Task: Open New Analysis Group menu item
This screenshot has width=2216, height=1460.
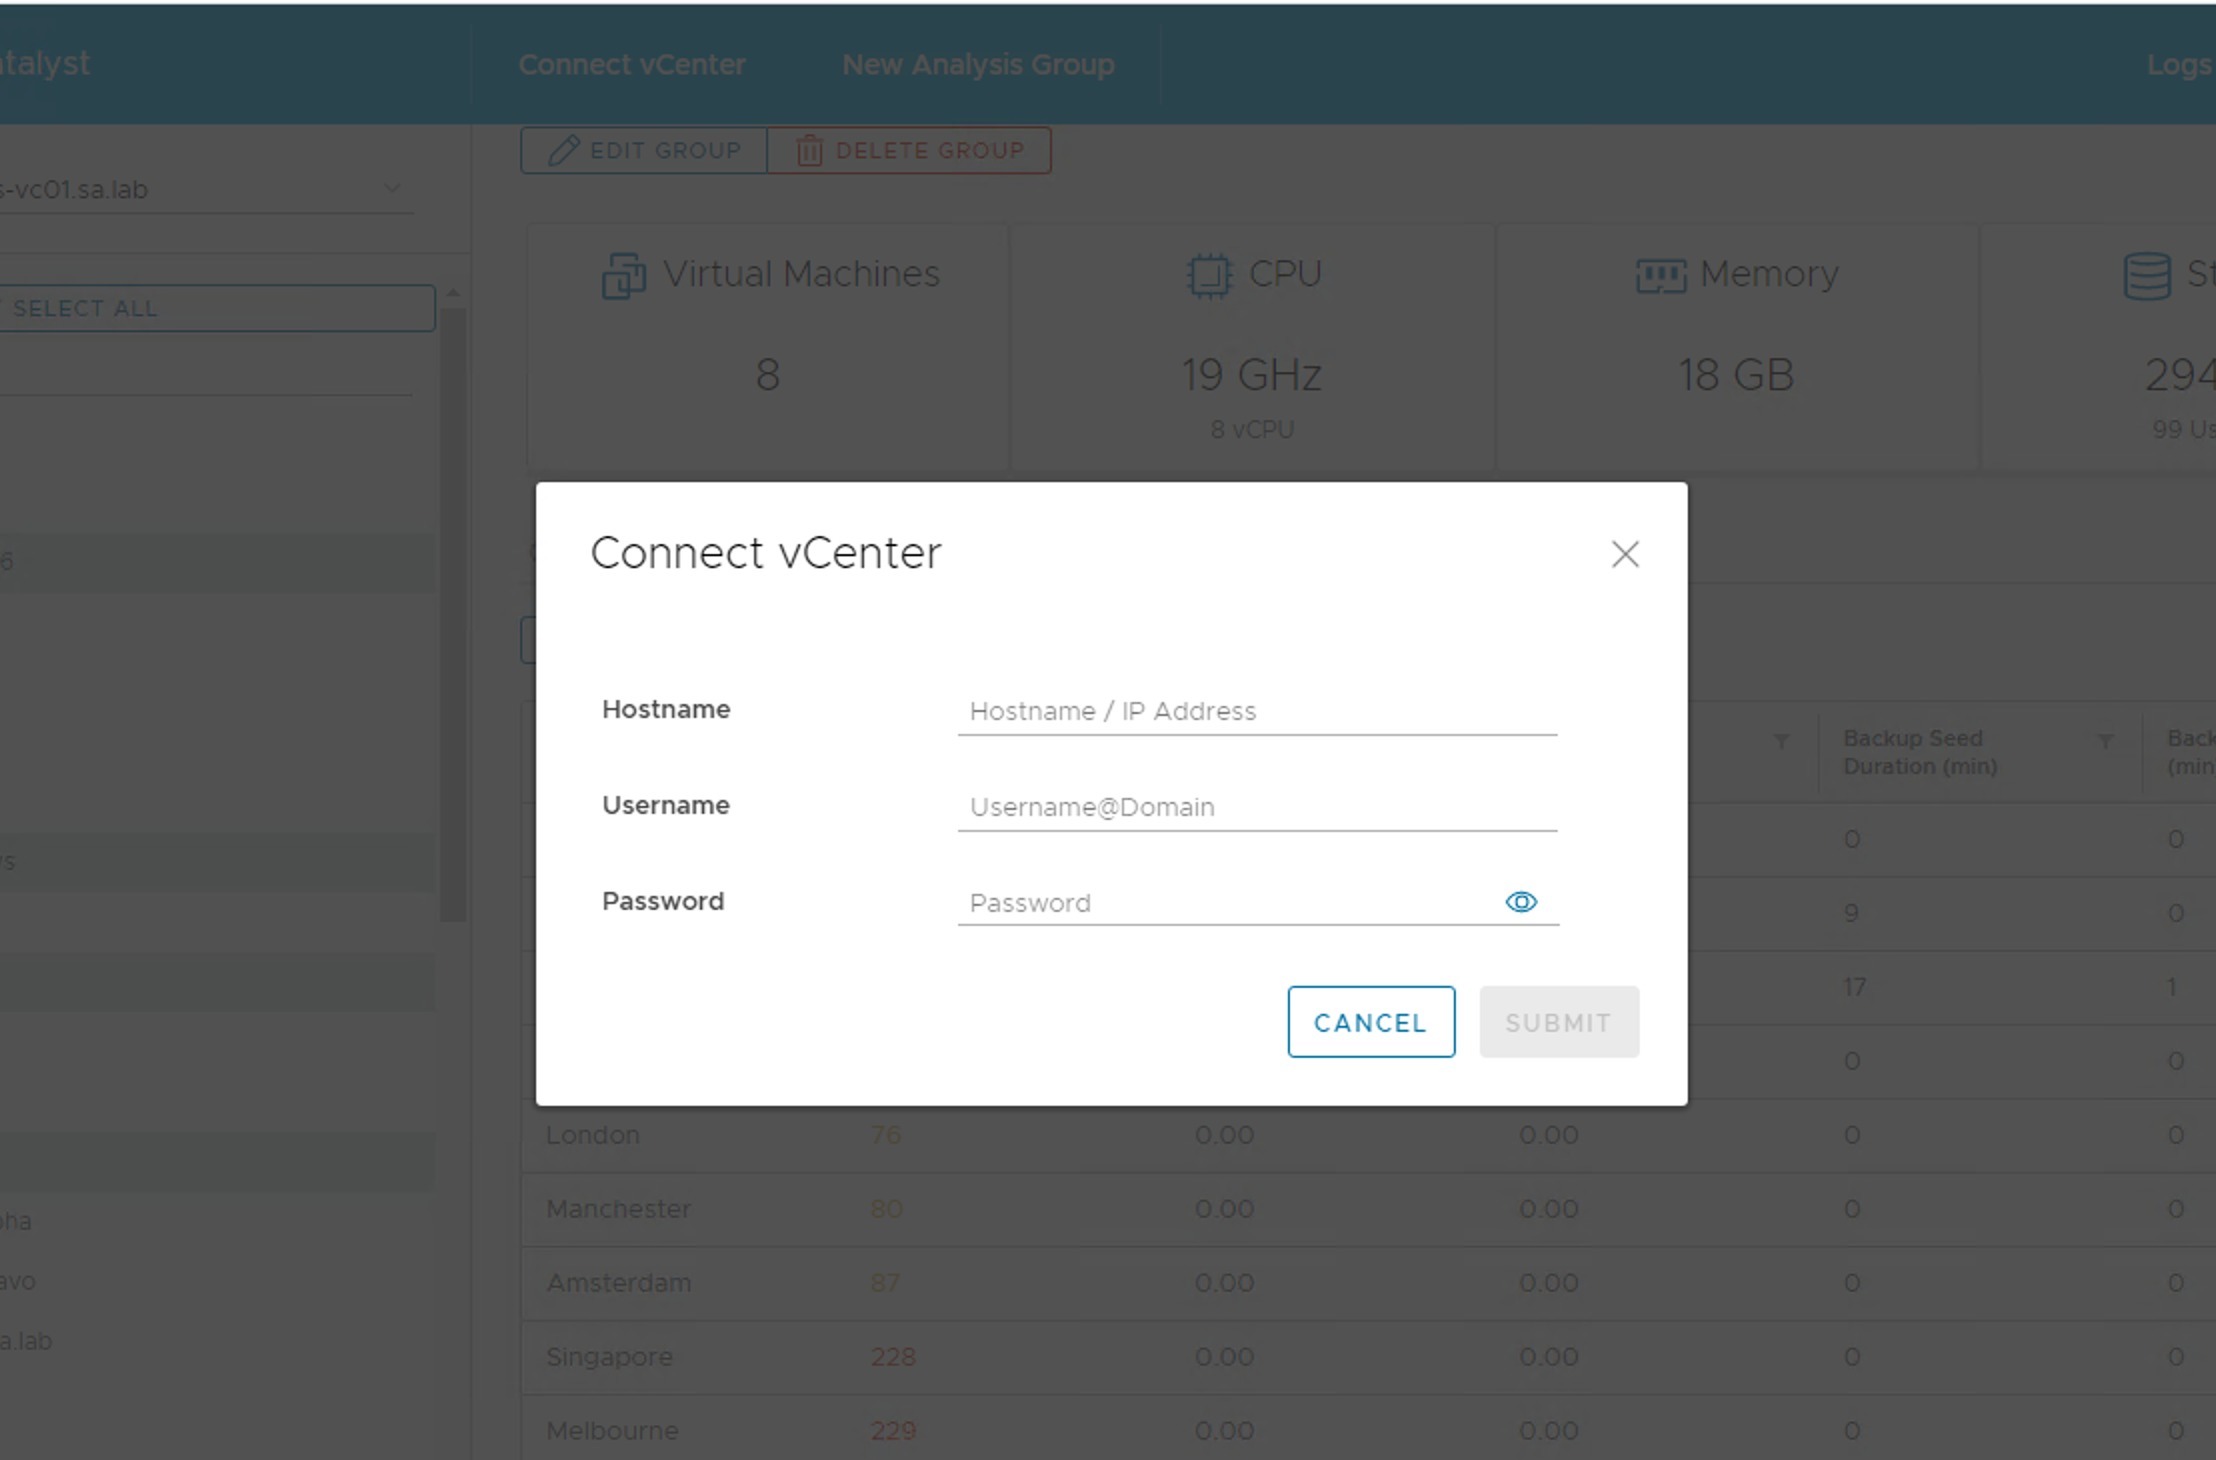Action: [977, 65]
